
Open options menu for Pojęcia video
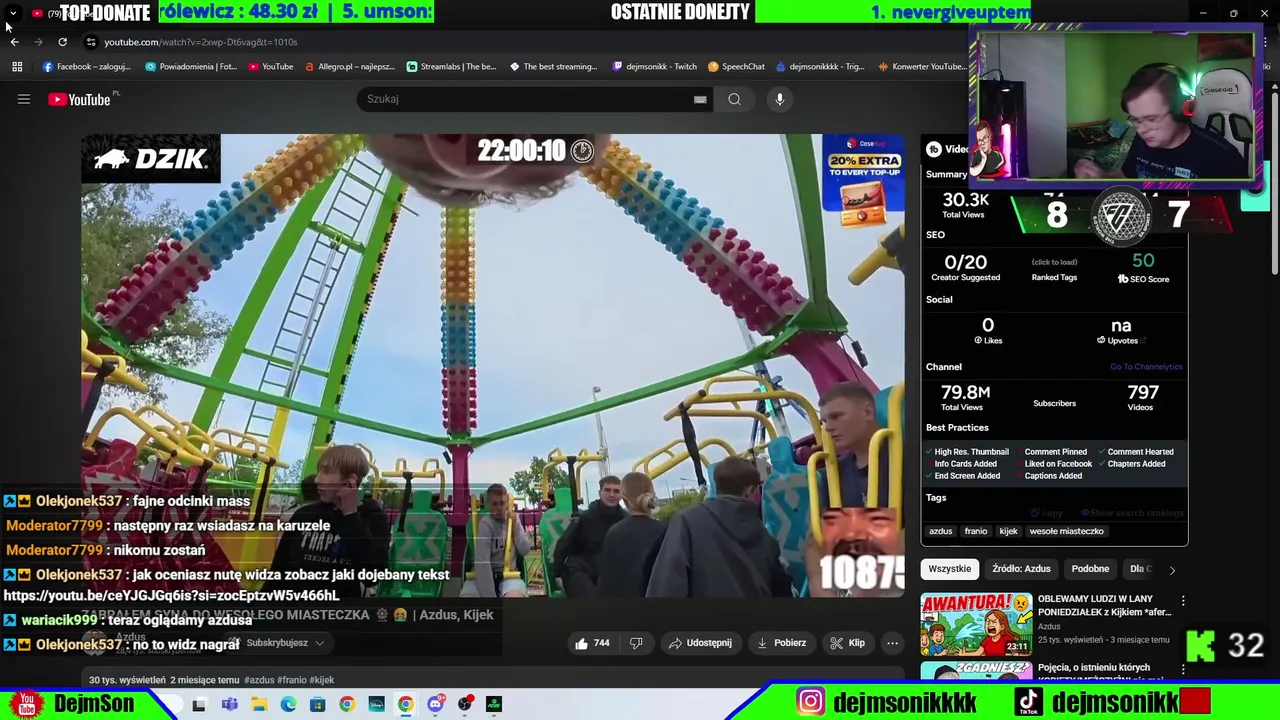coord(1183,670)
